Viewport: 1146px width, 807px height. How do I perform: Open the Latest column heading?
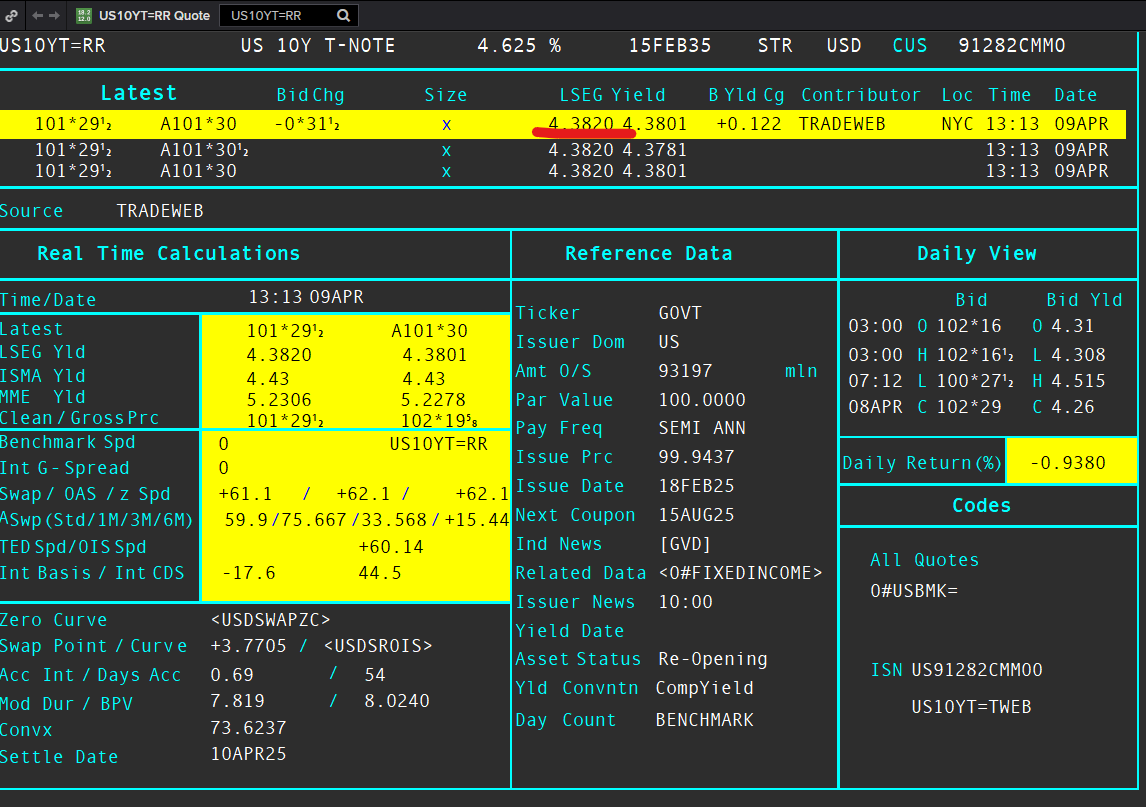pos(139,93)
